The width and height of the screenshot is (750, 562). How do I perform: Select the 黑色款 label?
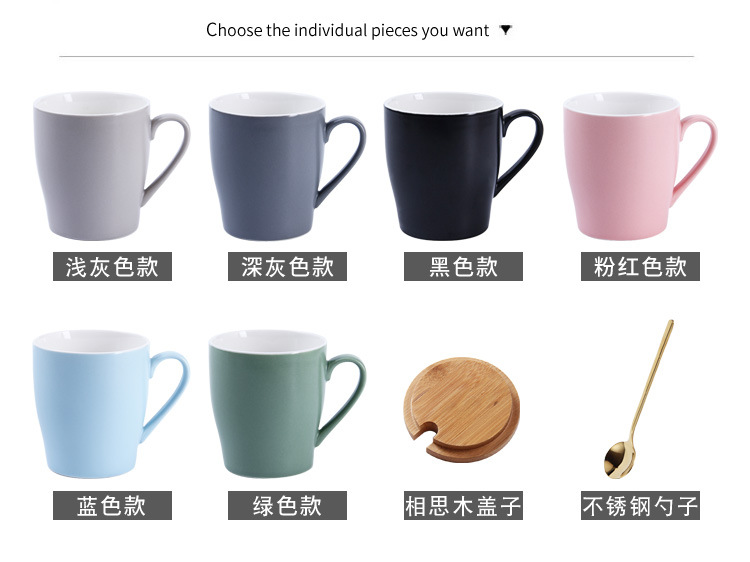tap(463, 266)
